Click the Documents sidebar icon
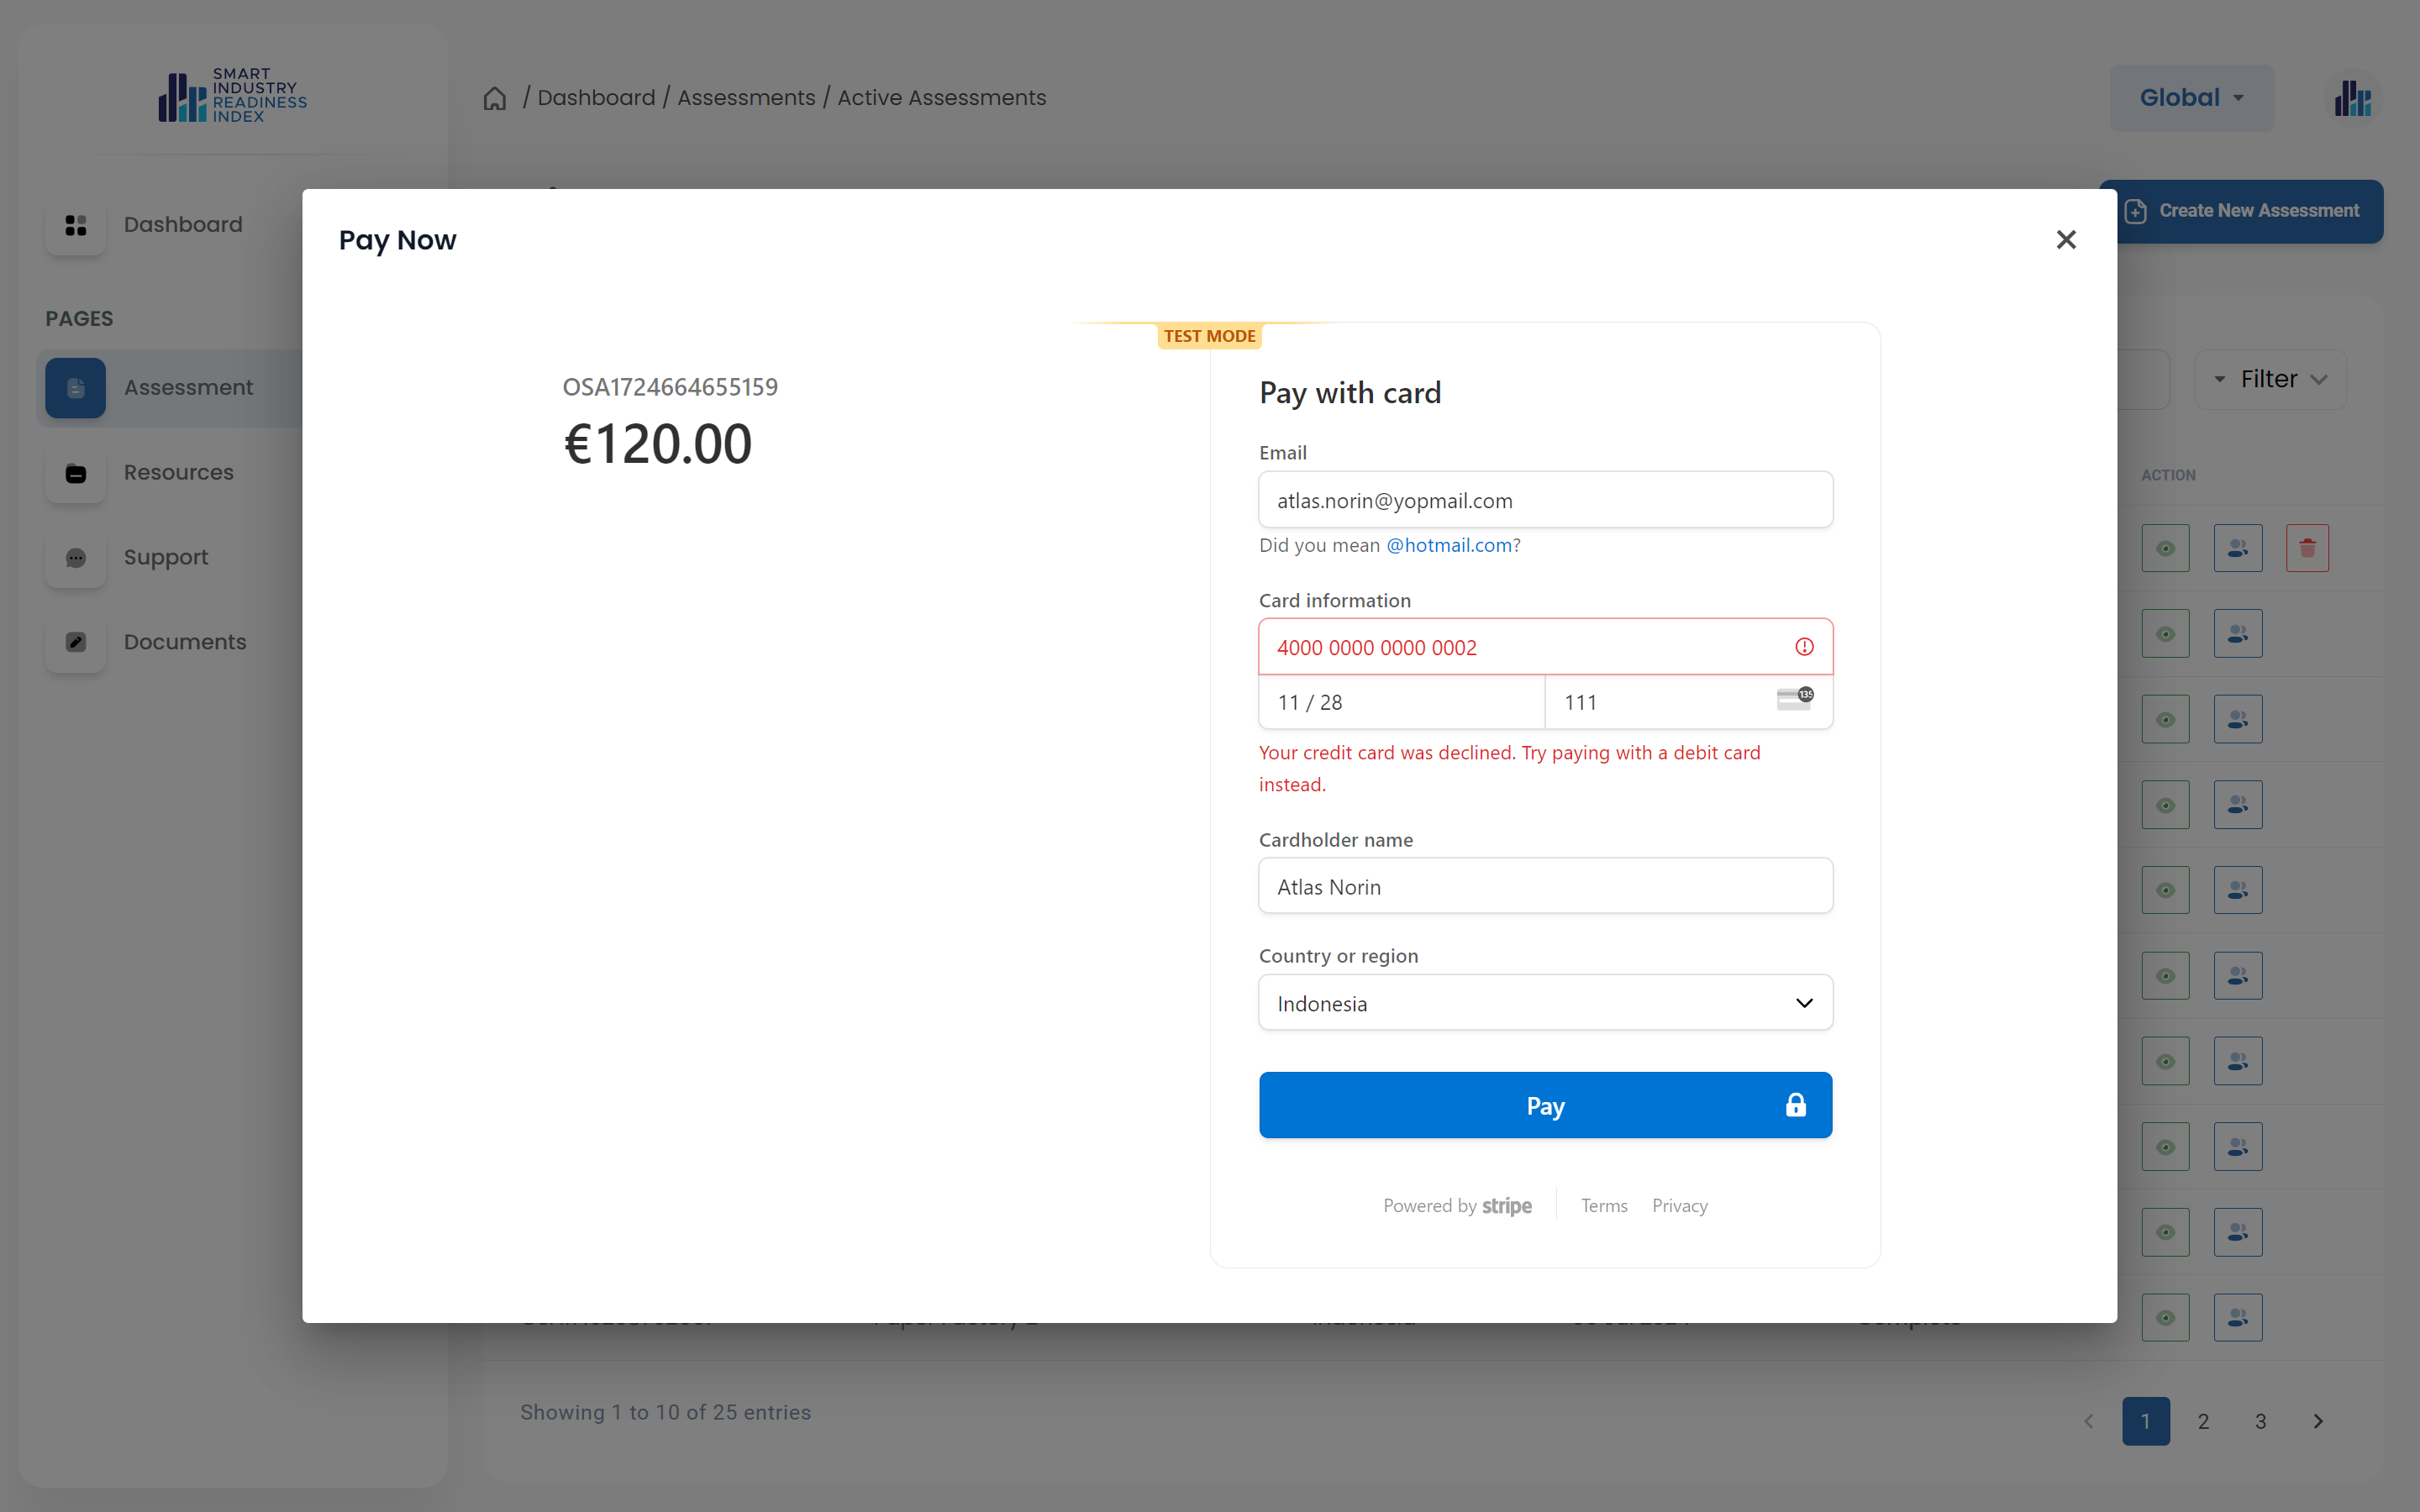Image resolution: width=2420 pixels, height=1512 pixels. [76, 642]
